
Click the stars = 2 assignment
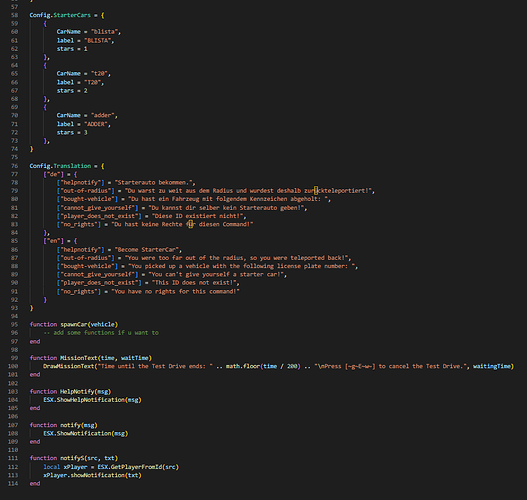tap(72, 90)
